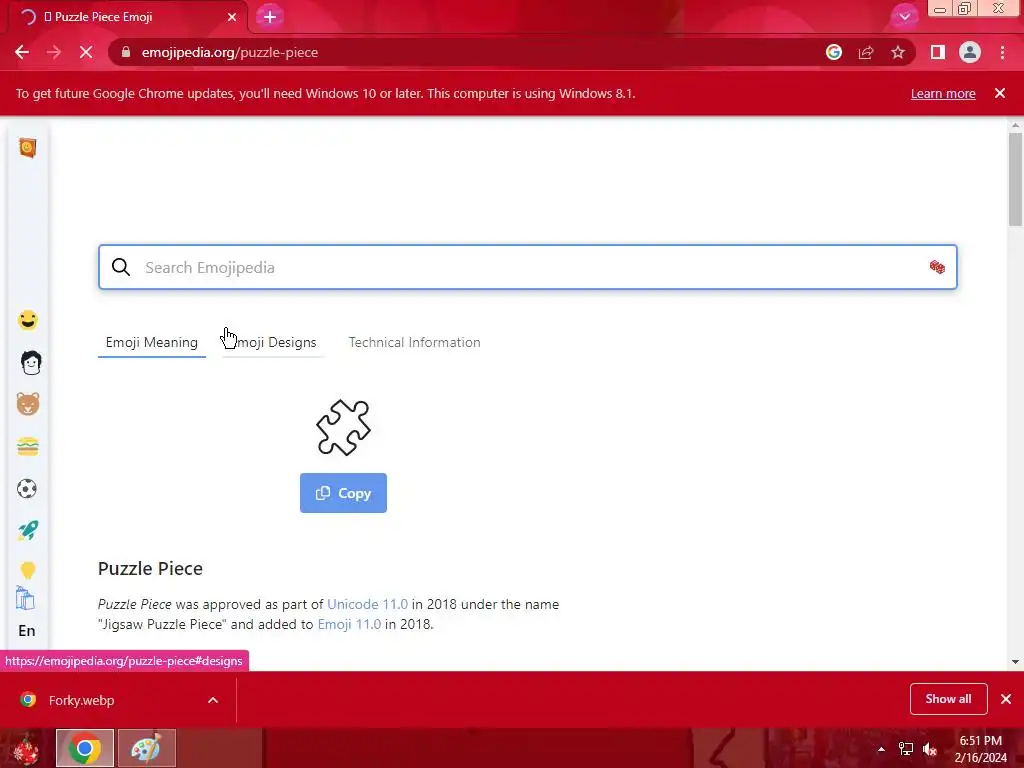The image size is (1024, 768).
Task: Click the Google icon in the address bar
Action: [x=834, y=52]
